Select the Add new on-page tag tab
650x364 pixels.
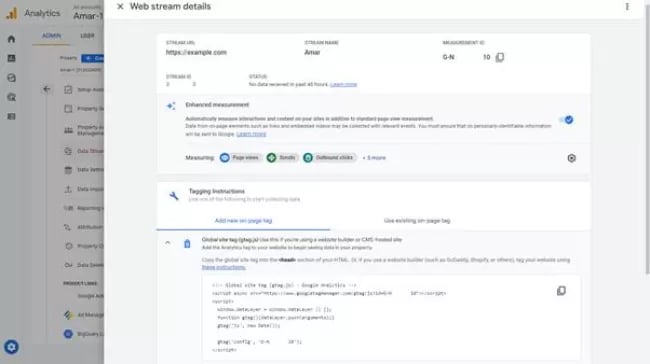pos(243,221)
